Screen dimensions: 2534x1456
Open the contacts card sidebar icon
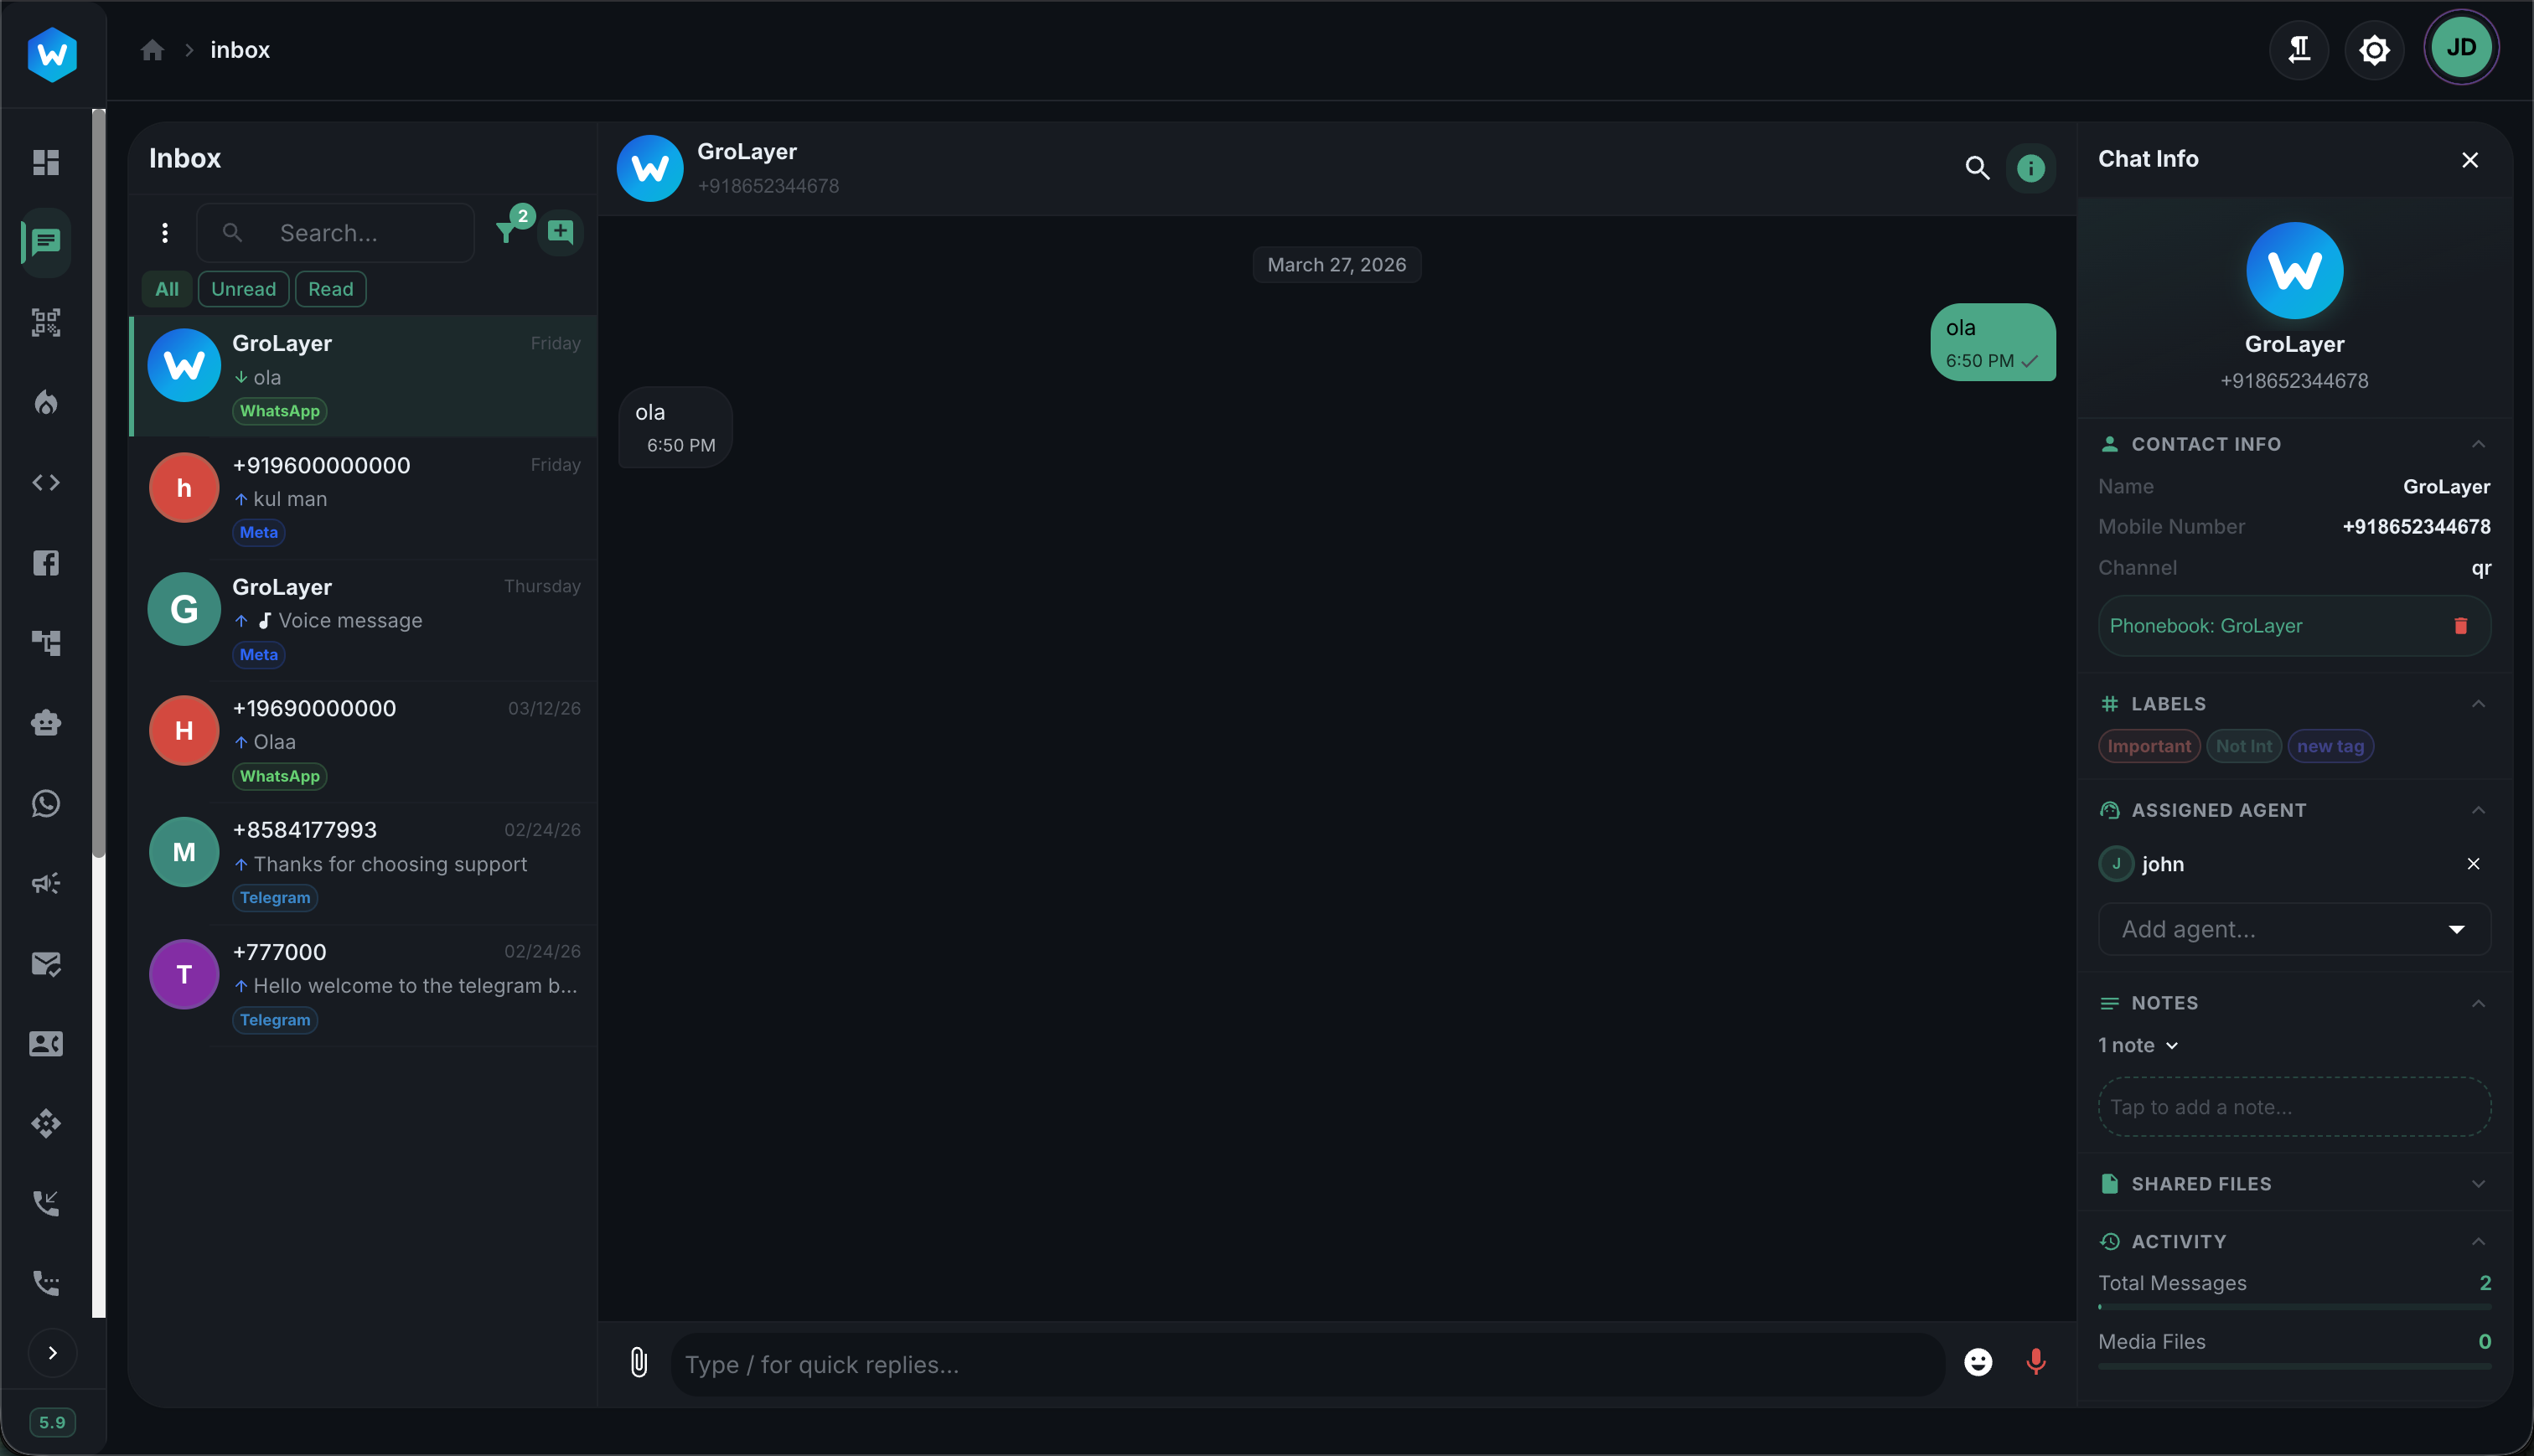click(46, 1043)
